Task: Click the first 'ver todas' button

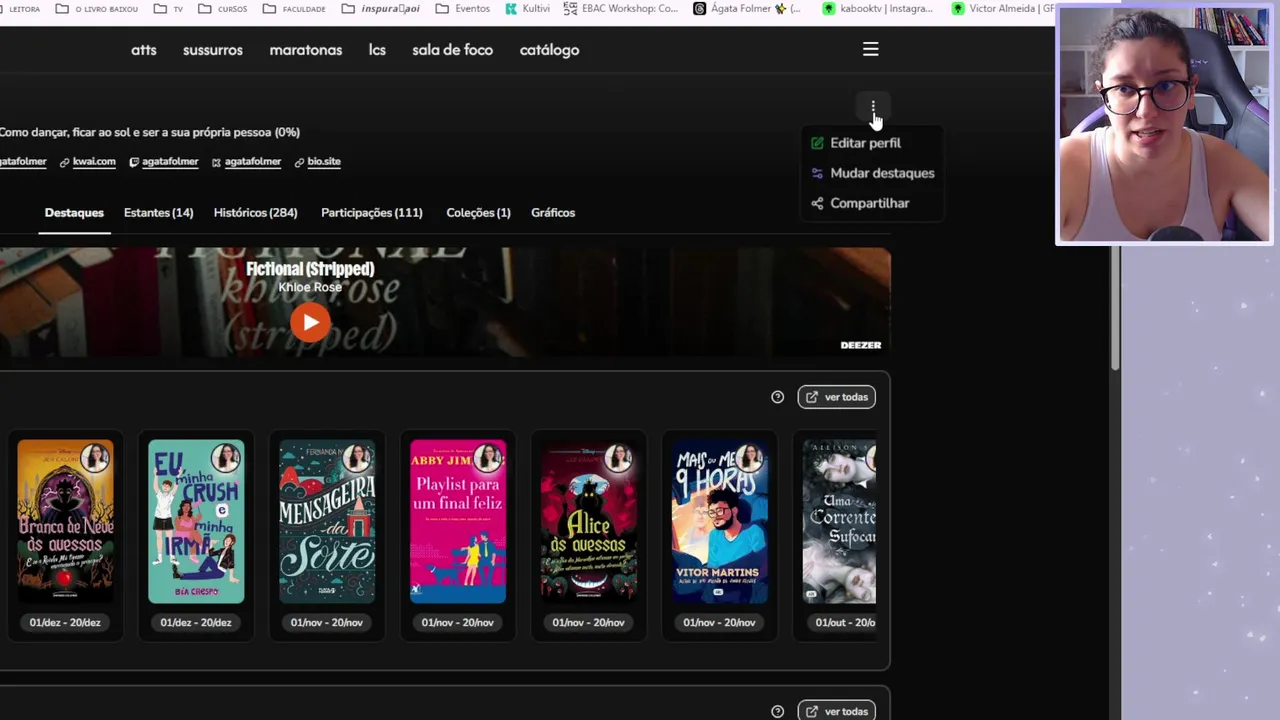Action: coord(836,397)
